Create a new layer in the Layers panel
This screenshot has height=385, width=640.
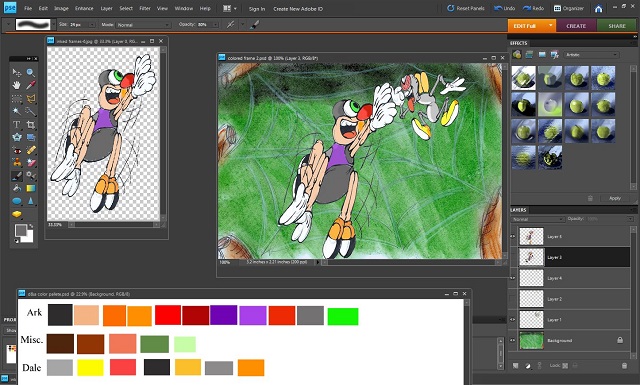pos(516,366)
